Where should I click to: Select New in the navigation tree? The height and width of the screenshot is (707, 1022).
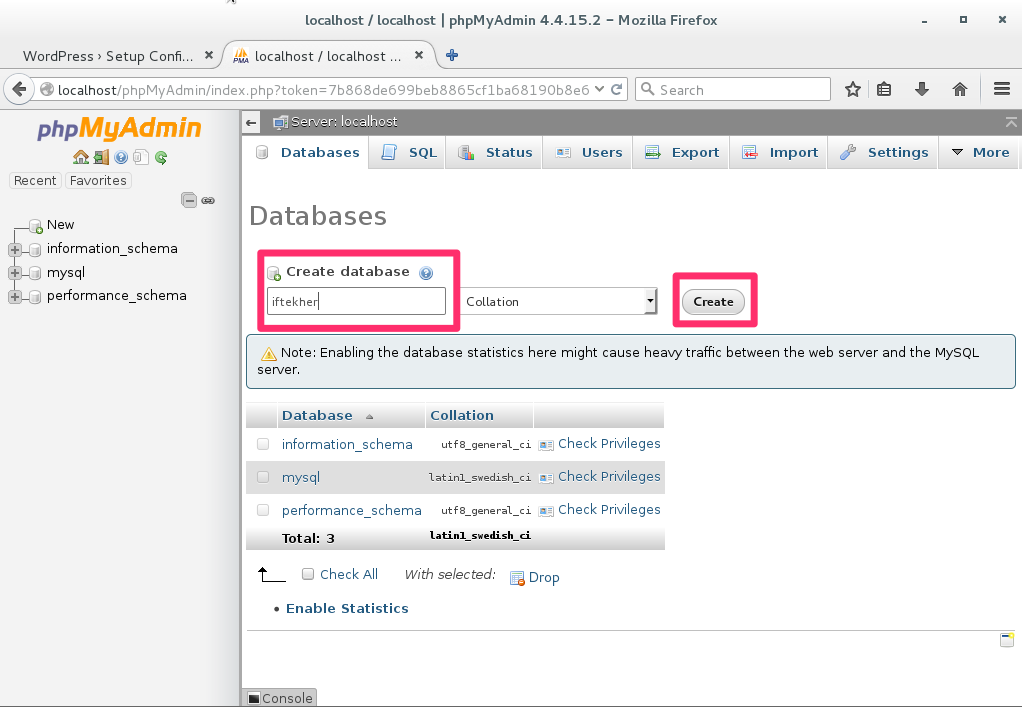click(60, 225)
